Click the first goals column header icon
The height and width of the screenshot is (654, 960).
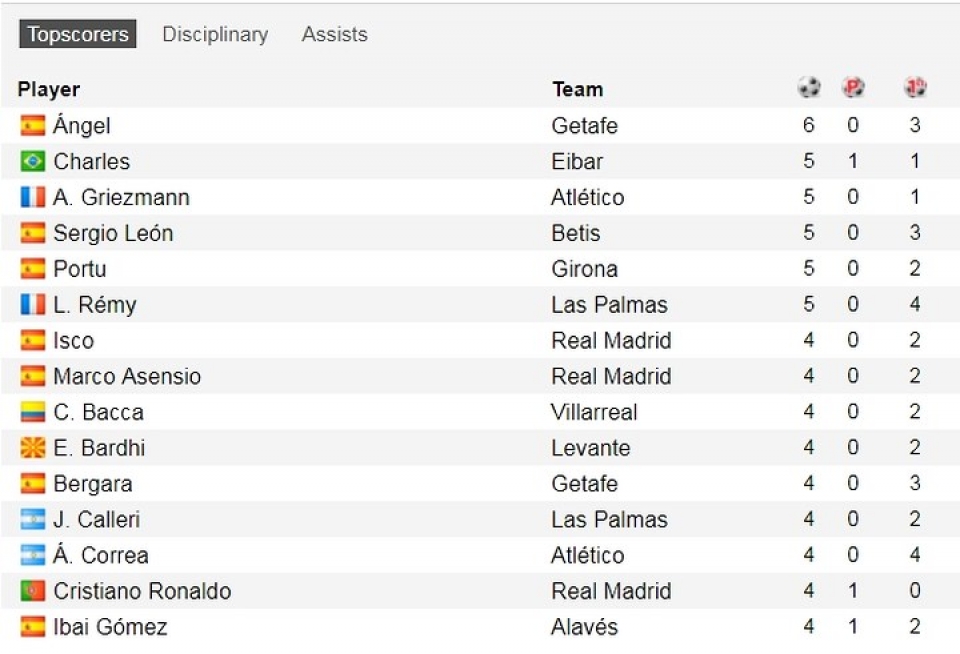915,88
